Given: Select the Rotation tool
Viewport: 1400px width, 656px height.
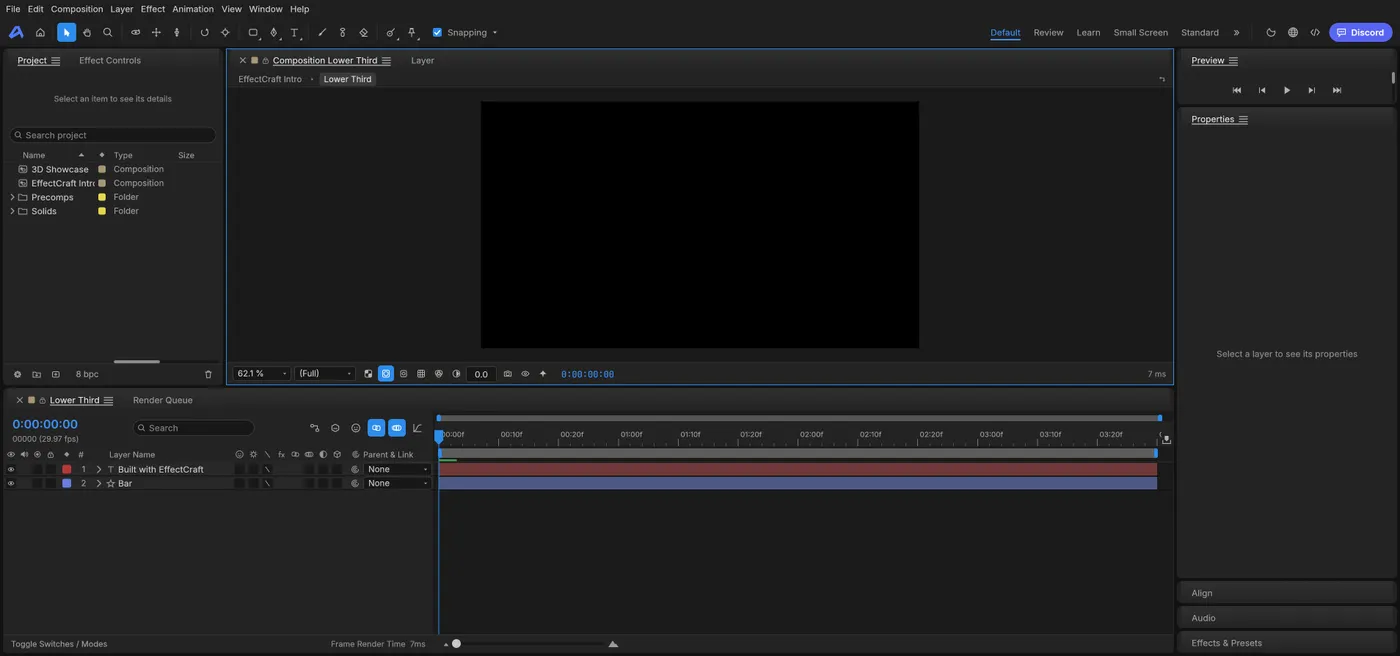Looking at the screenshot, I should 204,32.
